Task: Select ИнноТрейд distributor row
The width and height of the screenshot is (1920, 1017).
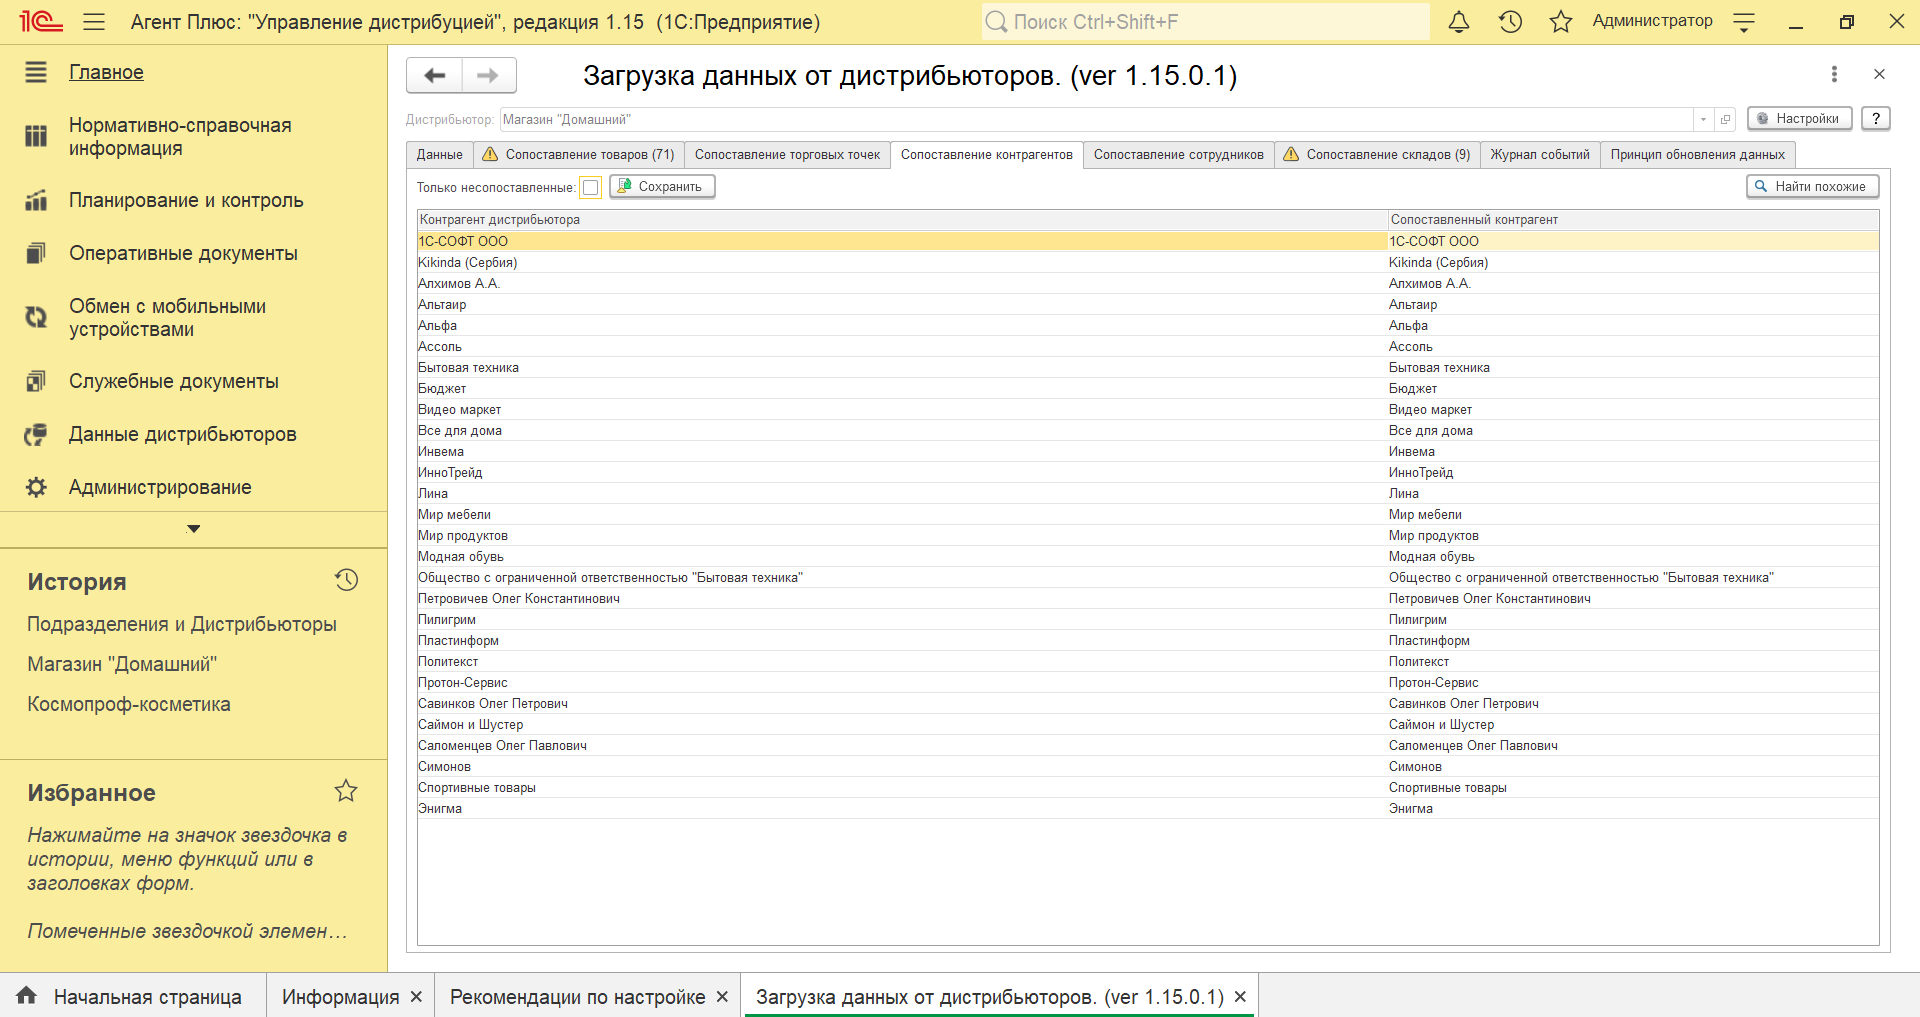Action: pyautogui.click(x=902, y=472)
